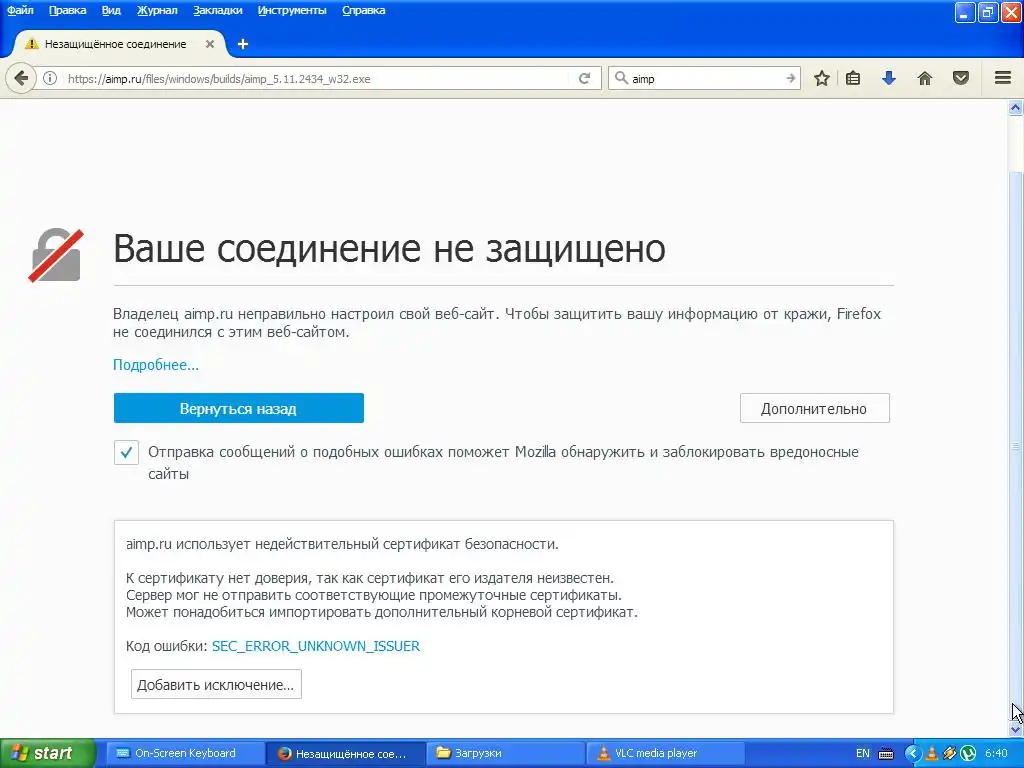Close the Незащищённое соединение tab

(x=210, y=44)
